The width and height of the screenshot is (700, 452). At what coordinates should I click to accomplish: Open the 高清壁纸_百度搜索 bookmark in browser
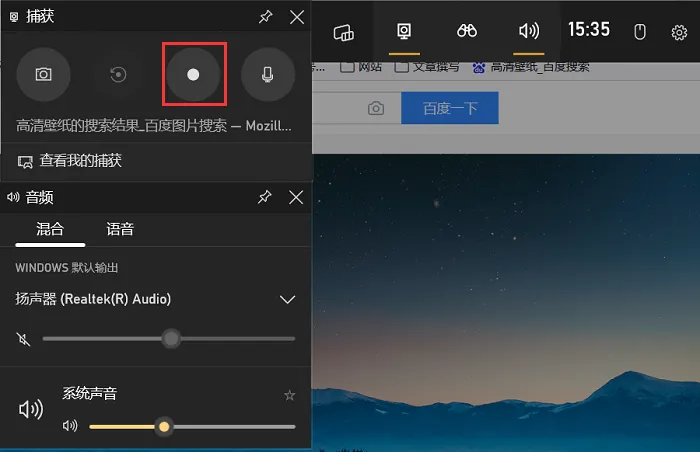(531, 67)
